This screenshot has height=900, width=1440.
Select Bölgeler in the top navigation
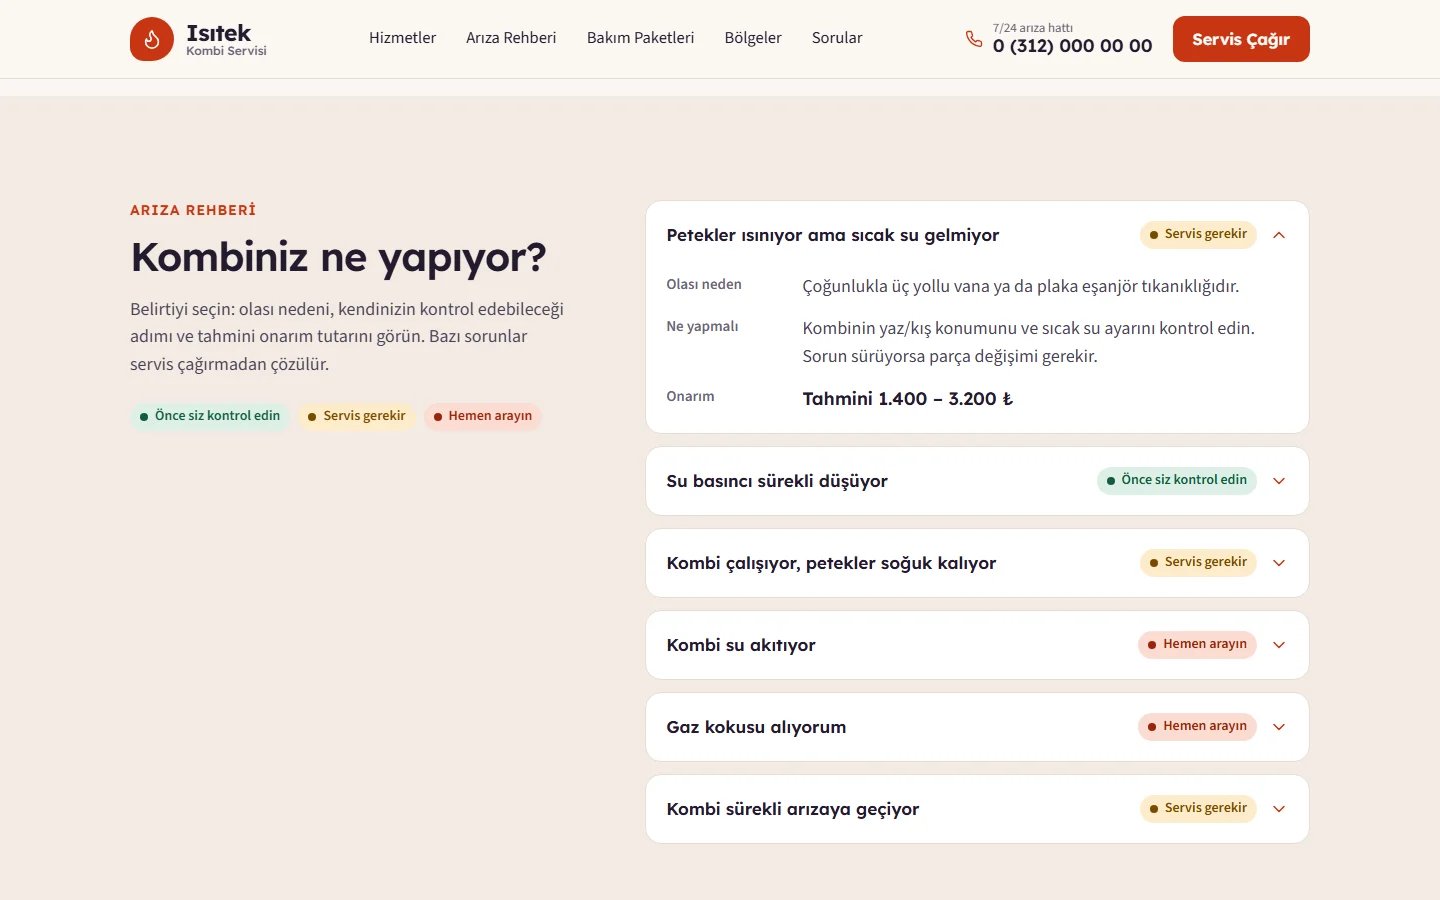[753, 38]
